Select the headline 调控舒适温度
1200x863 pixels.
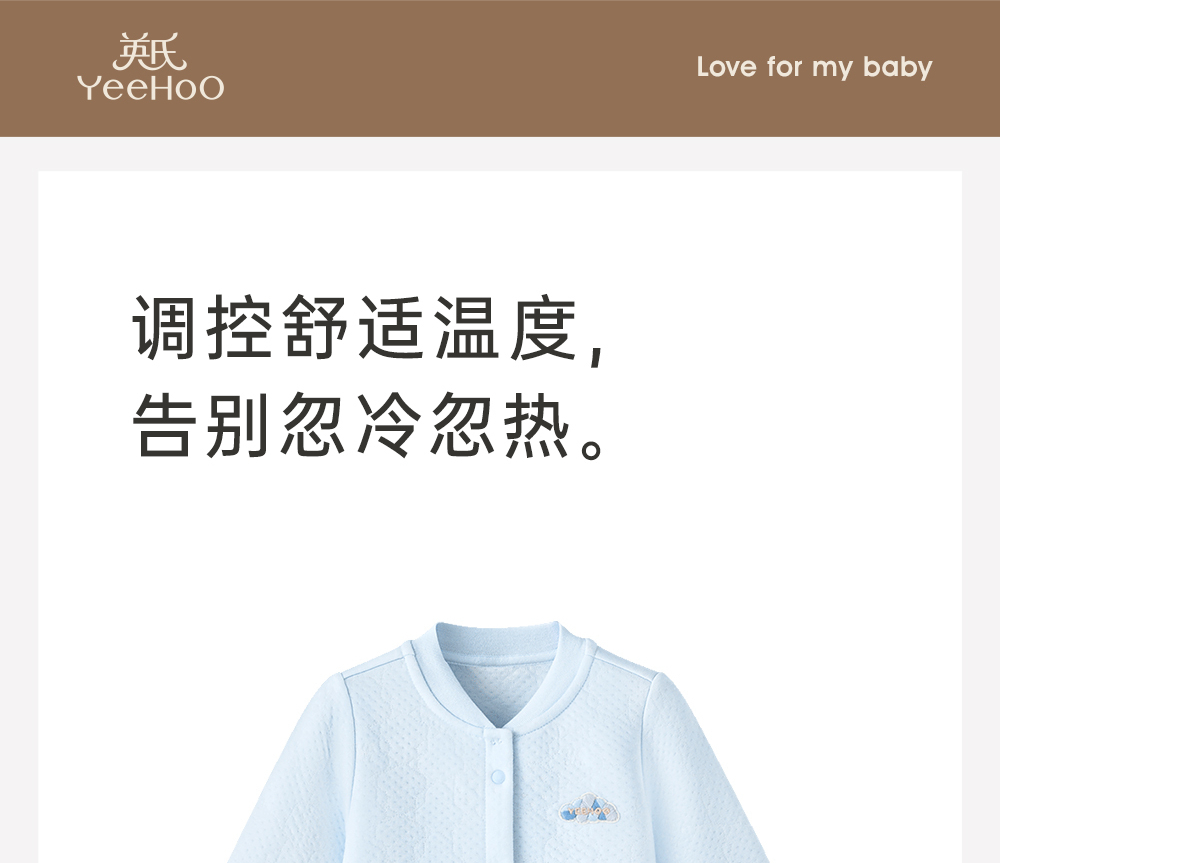tap(356, 328)
